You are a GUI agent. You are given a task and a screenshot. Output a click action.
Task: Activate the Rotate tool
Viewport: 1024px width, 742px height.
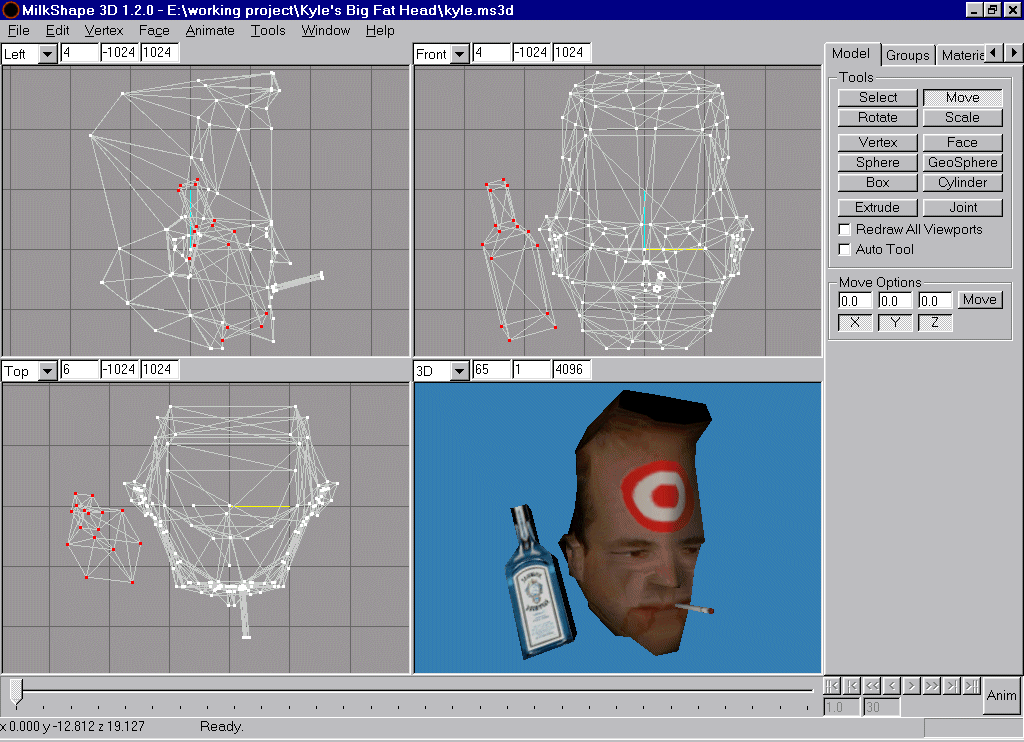pyautogui.click(x=876, y=117)
